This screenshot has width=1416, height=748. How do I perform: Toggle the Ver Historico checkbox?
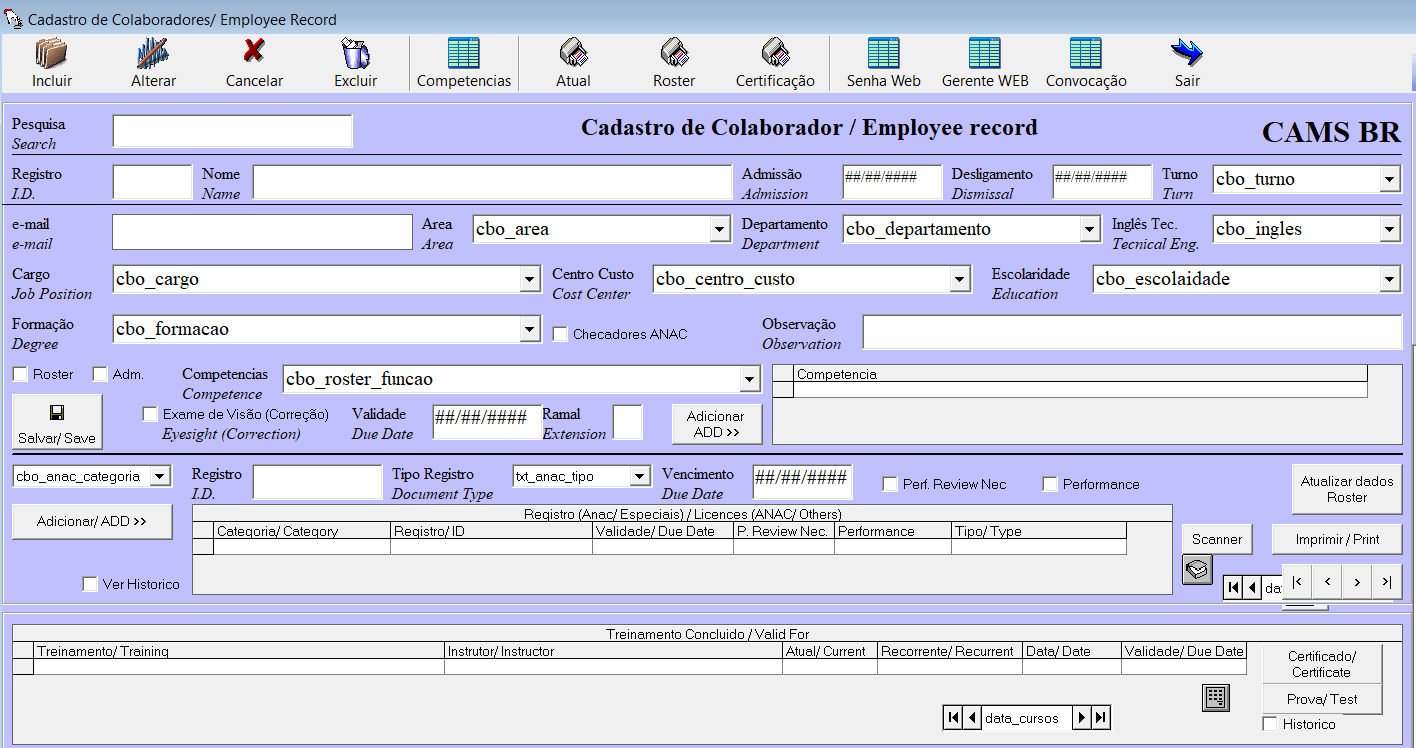(91, 584)
